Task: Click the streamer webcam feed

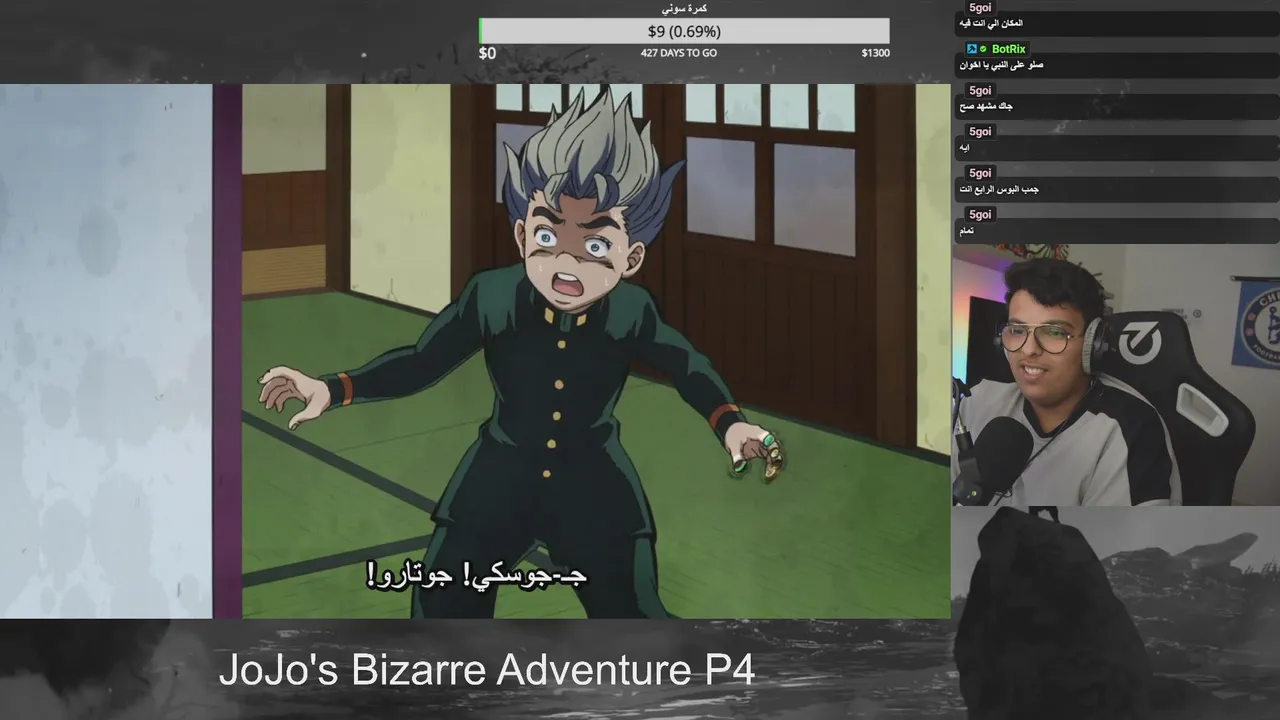Action: point(1115,375)
